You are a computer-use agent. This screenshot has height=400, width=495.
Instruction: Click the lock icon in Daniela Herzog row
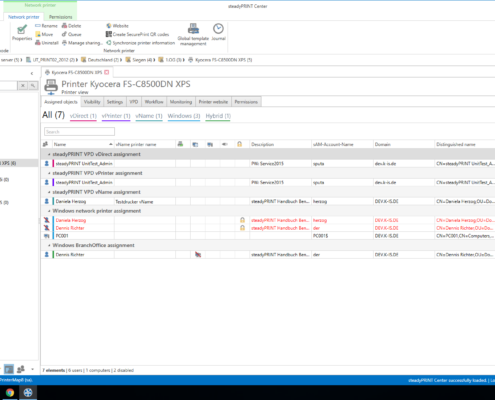point(242,220)
